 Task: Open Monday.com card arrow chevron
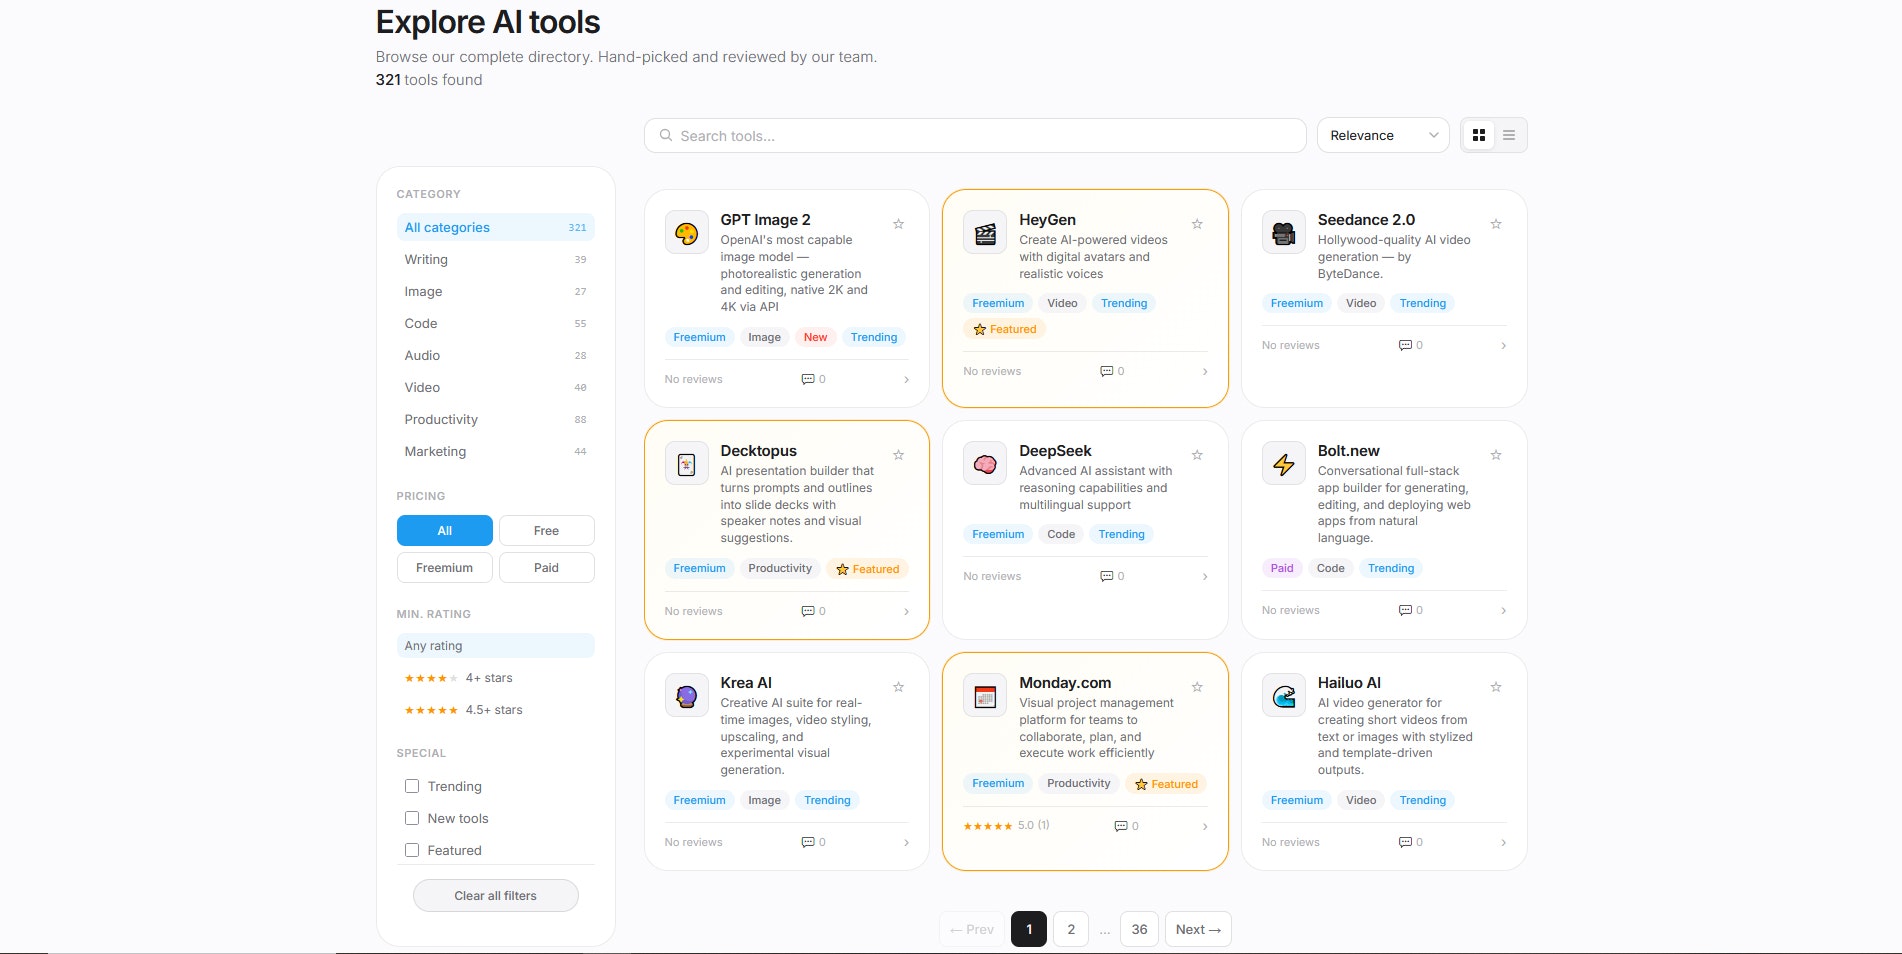pyautogui.click(x=1205, y=827)
